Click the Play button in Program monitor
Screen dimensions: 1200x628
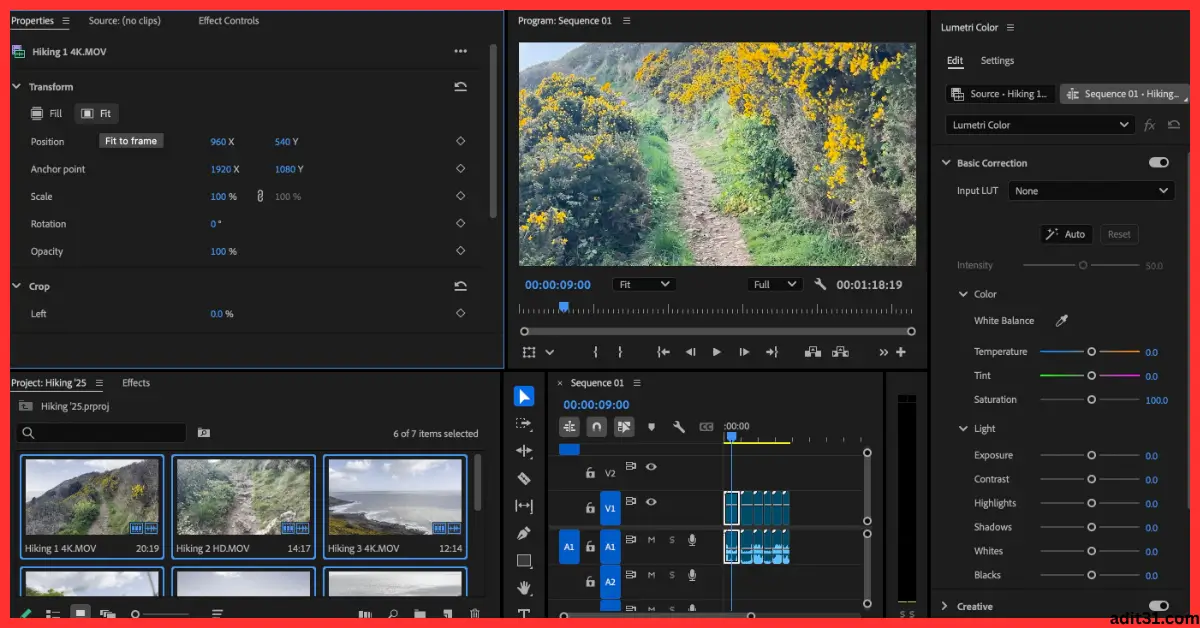tap(716, 352)
